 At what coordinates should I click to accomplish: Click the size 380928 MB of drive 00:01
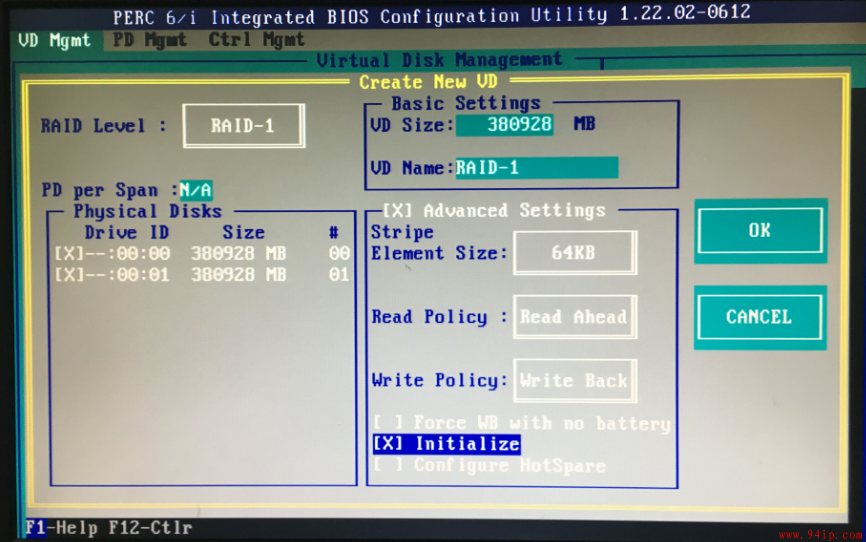coord(239,275)
